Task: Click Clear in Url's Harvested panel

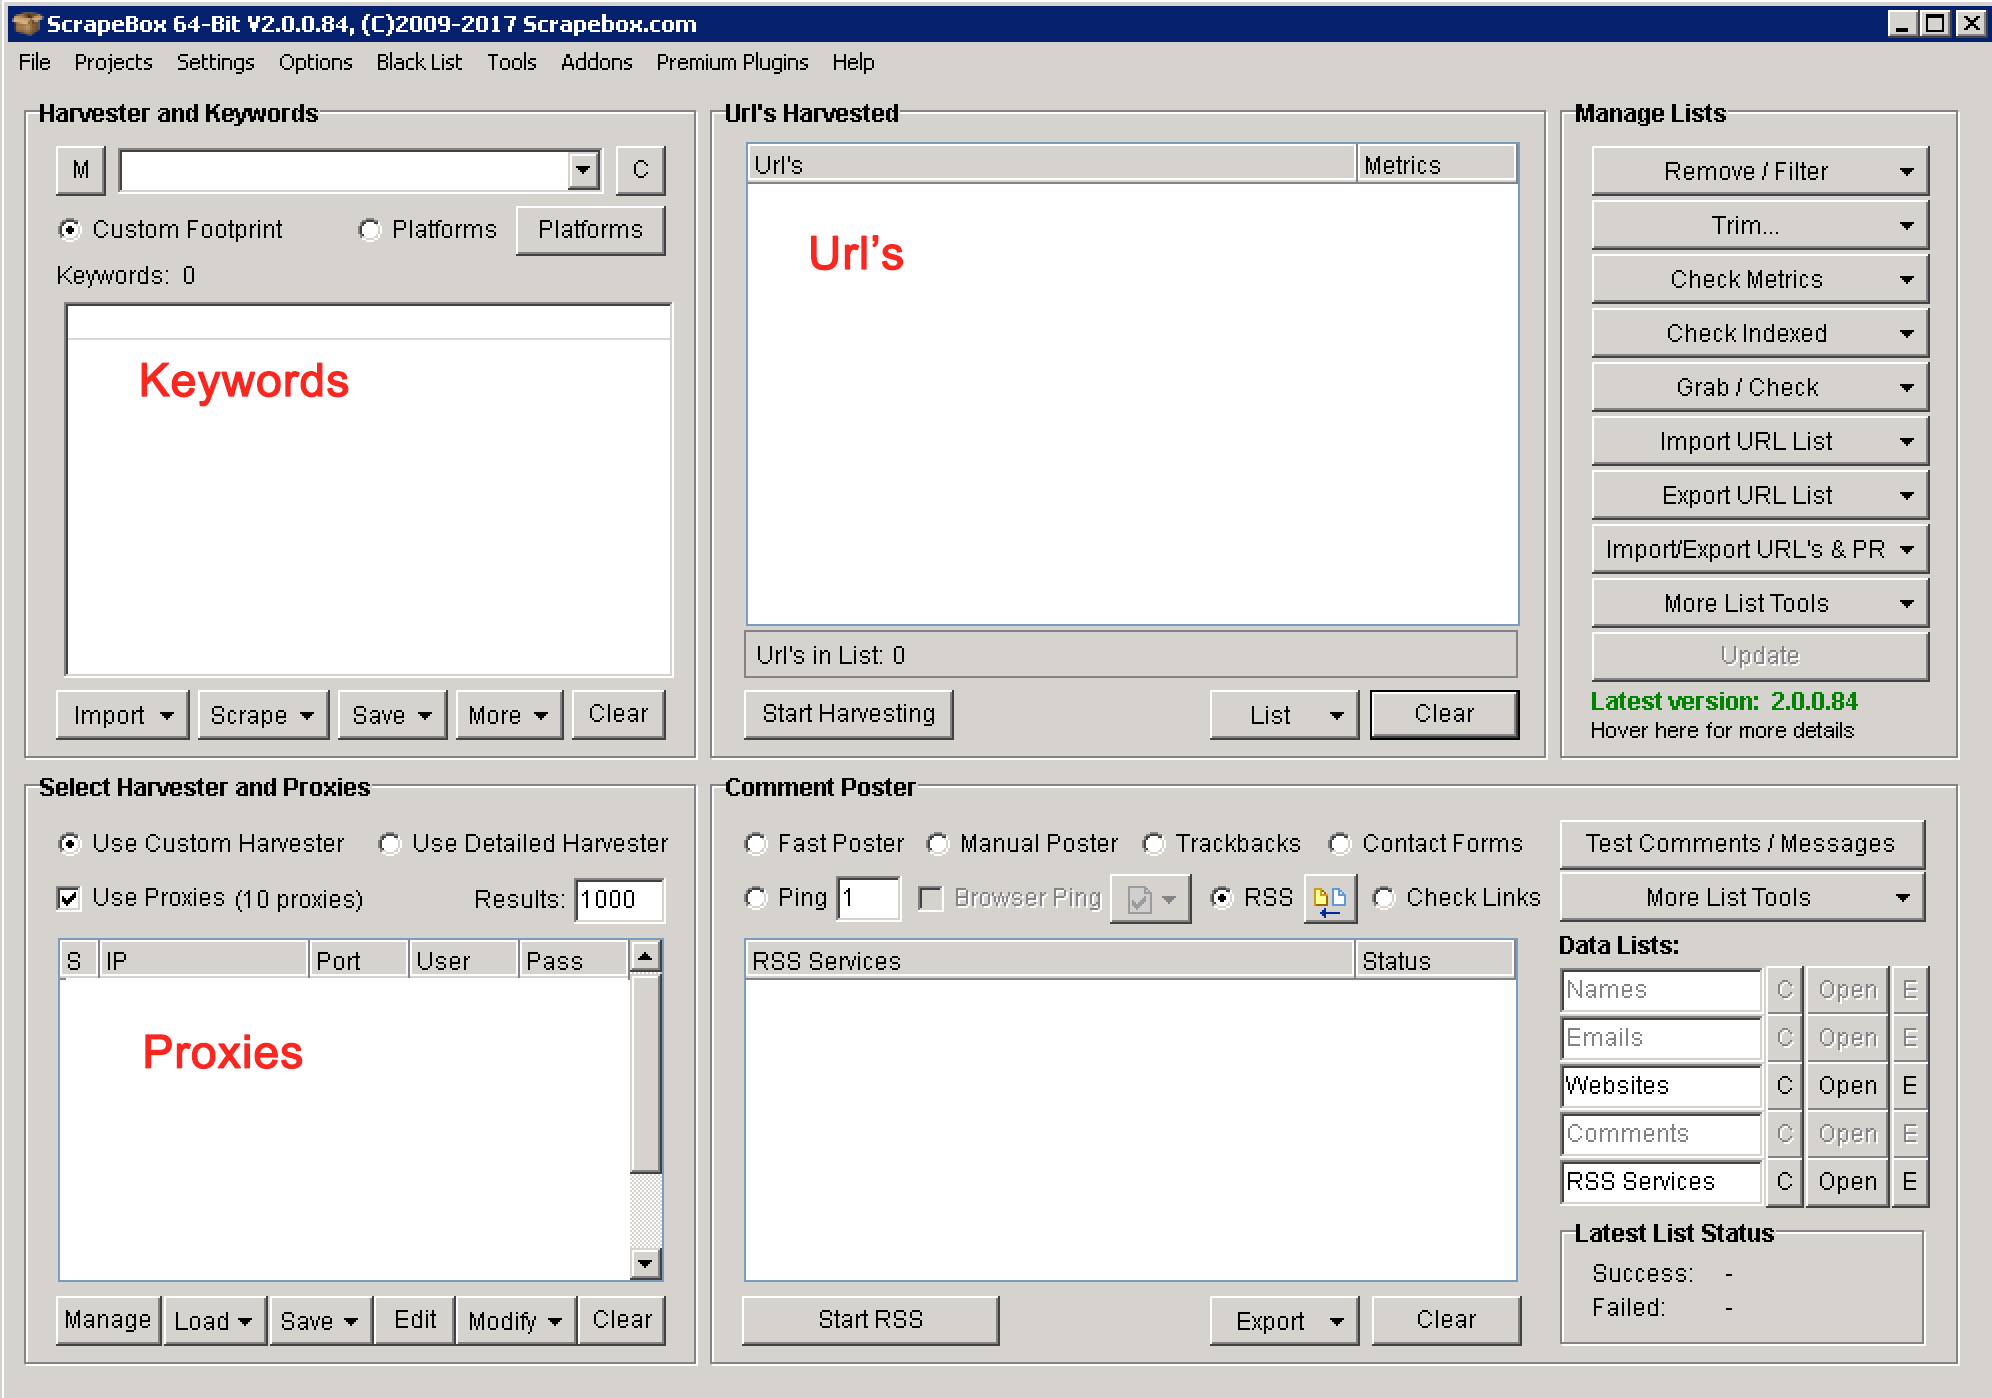Action: 1444,714
